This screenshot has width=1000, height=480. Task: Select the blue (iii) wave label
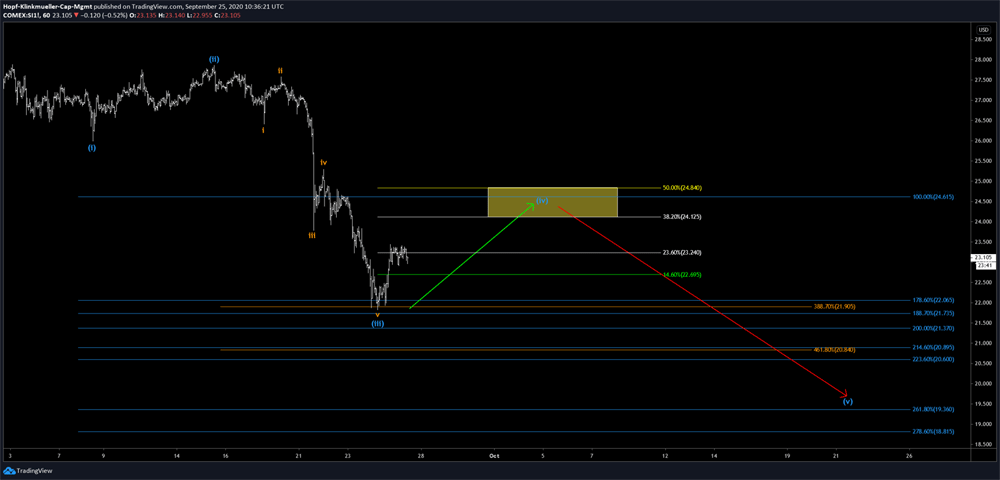coord(378,324)
